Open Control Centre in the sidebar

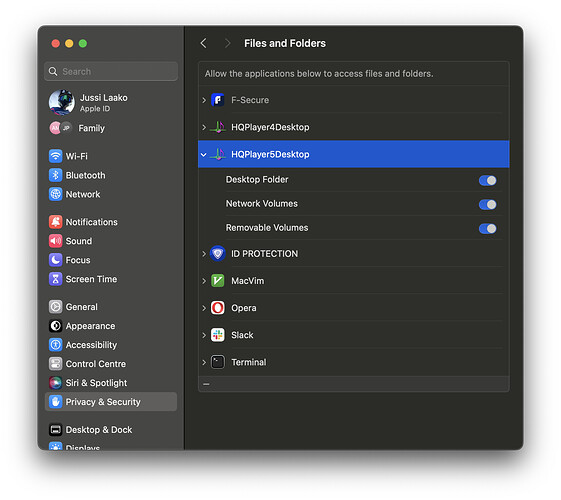(x=111, y=364)
